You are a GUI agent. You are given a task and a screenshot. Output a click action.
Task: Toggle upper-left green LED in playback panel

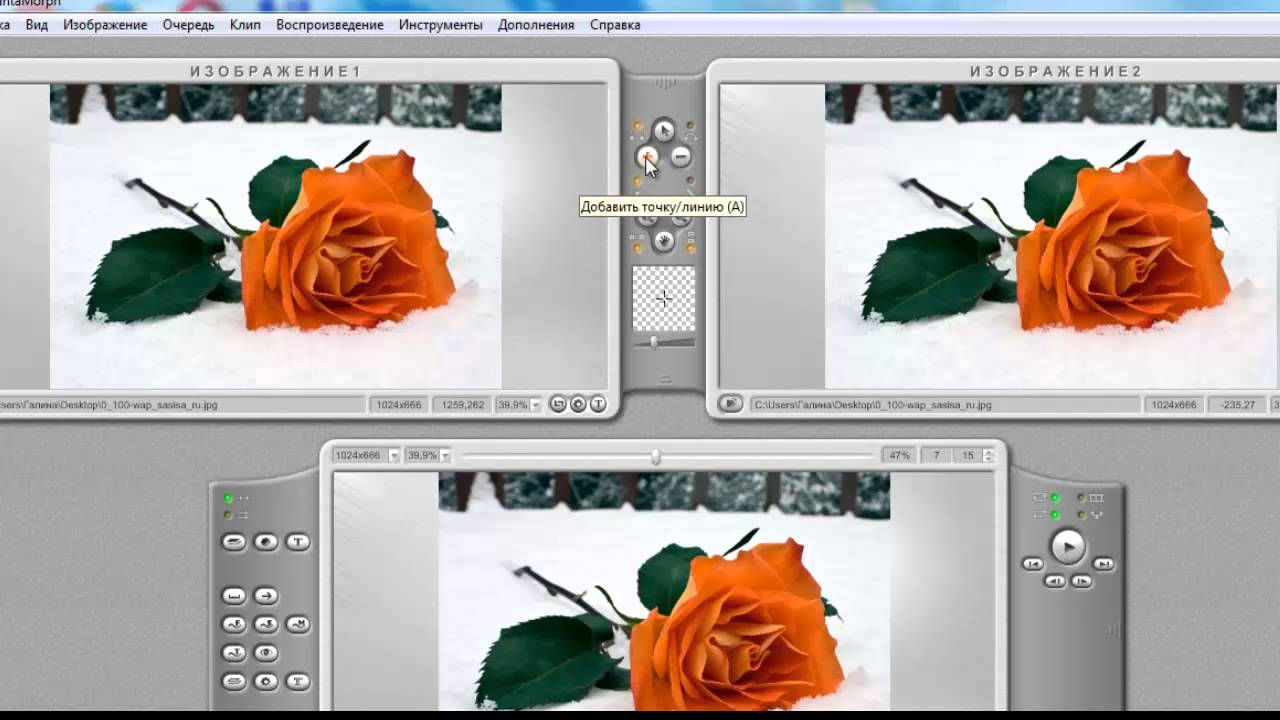click(1054, 497)
